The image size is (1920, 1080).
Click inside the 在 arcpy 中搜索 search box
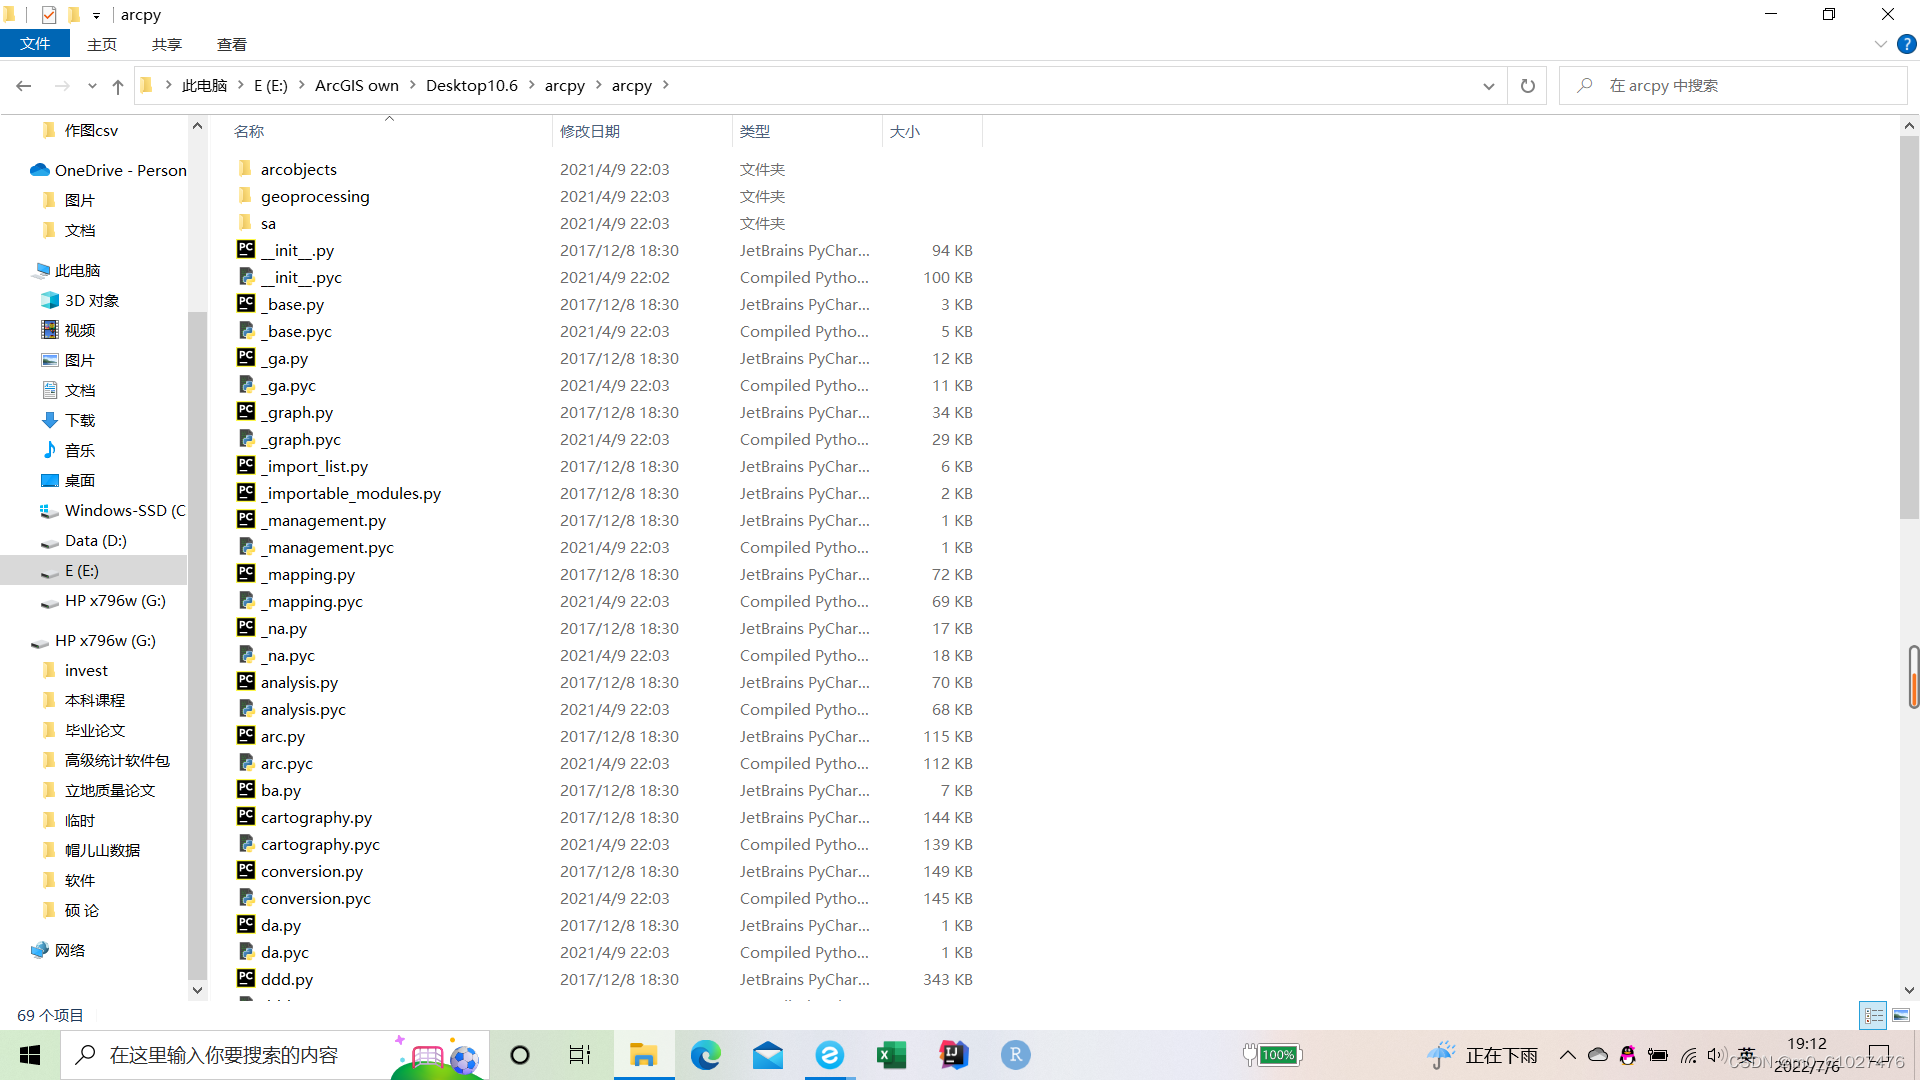tap(1700, 85)
